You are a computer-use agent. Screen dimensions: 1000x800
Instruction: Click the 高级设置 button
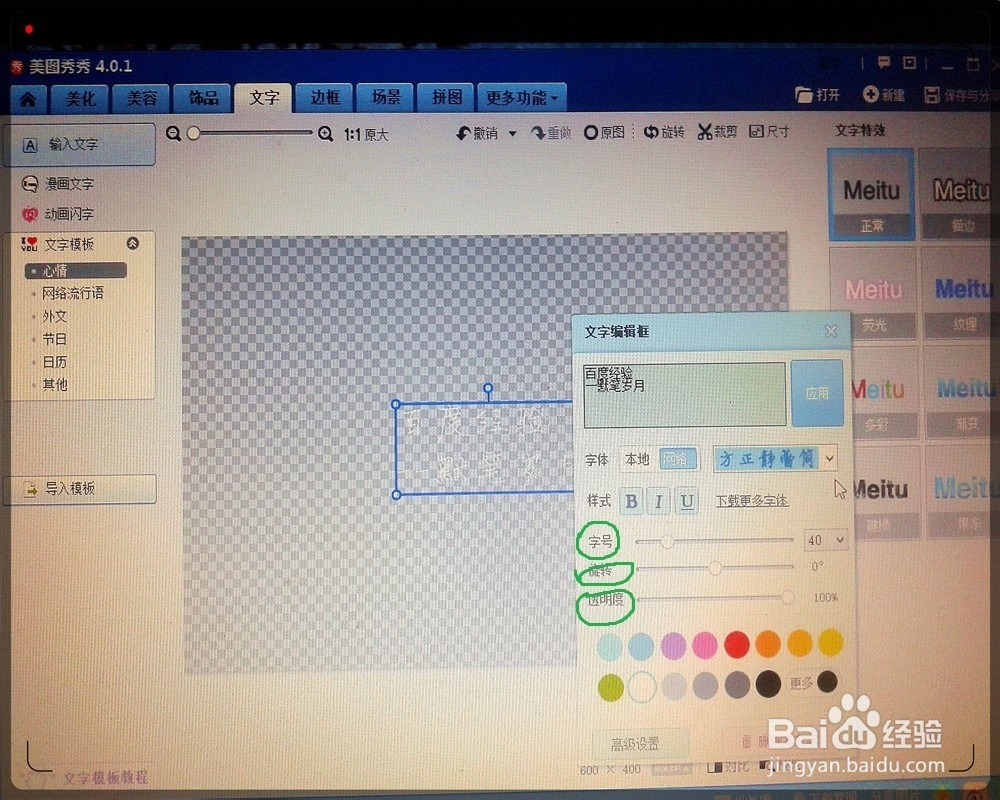tap(640, 744)
